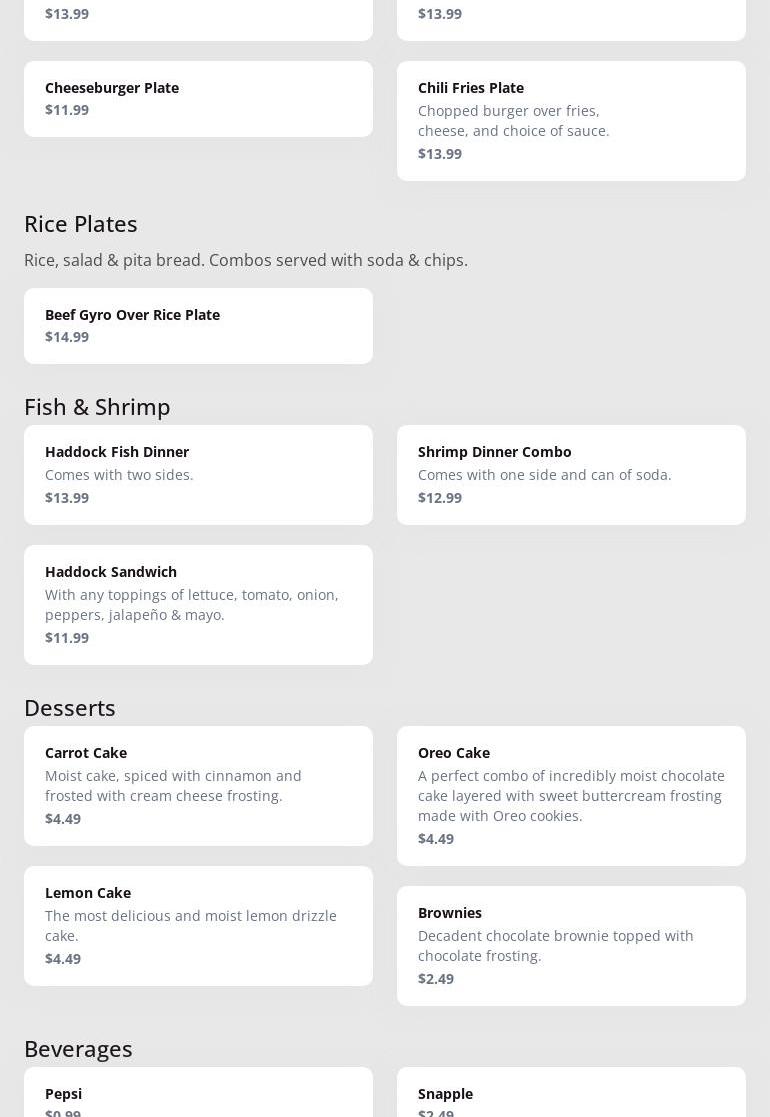
Task: Pick the Carrot Cake dessert
Action: [x=198, y=785]
